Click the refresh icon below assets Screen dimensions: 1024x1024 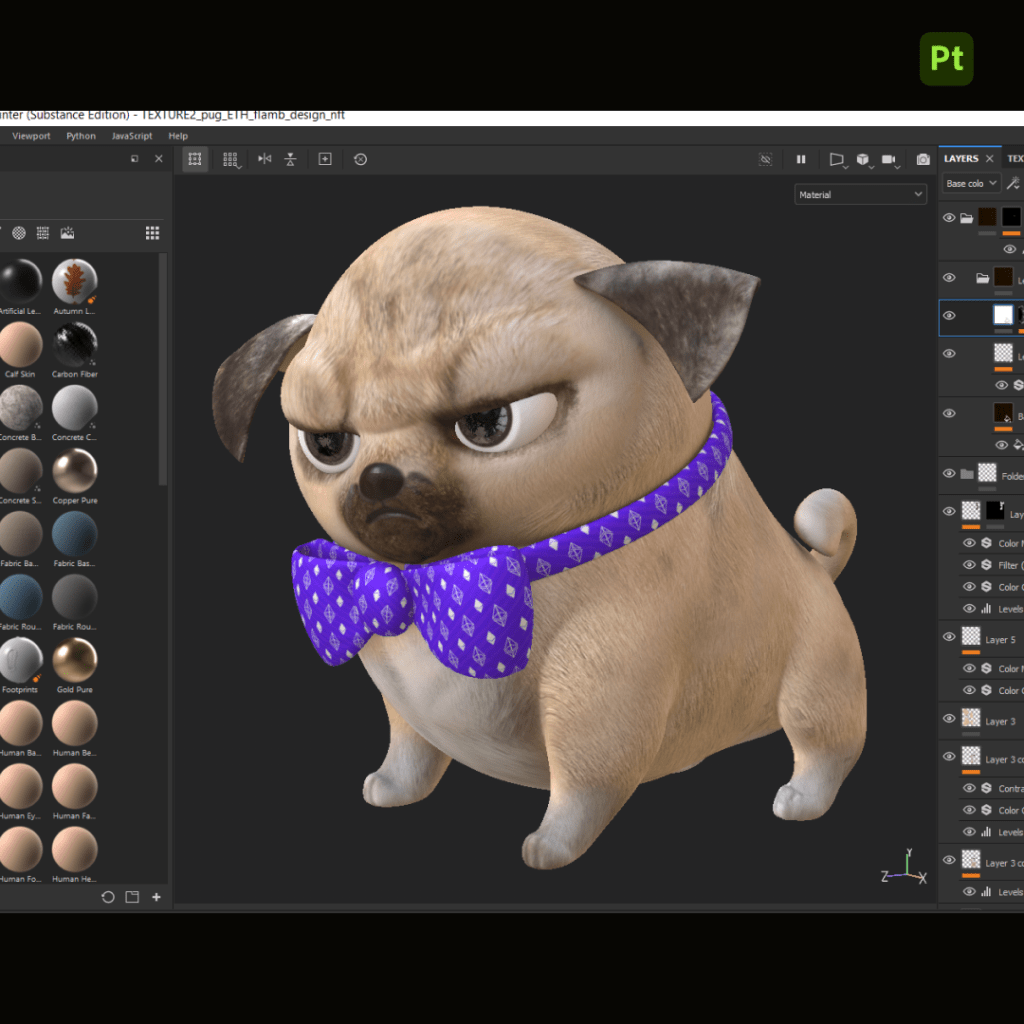108,897
